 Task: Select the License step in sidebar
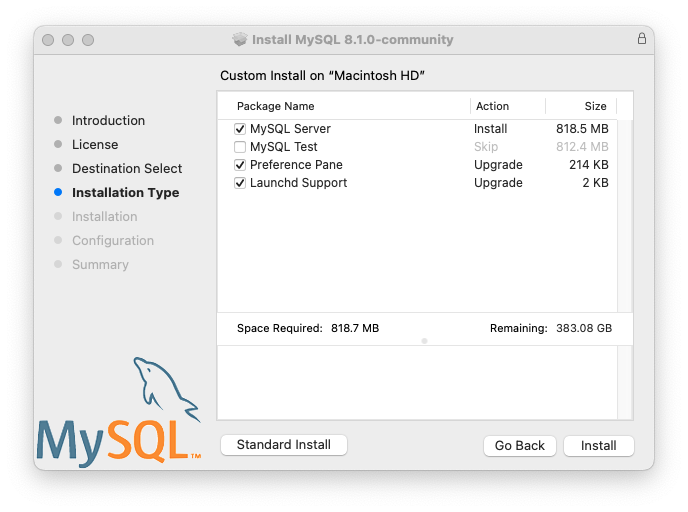(95, 144)
